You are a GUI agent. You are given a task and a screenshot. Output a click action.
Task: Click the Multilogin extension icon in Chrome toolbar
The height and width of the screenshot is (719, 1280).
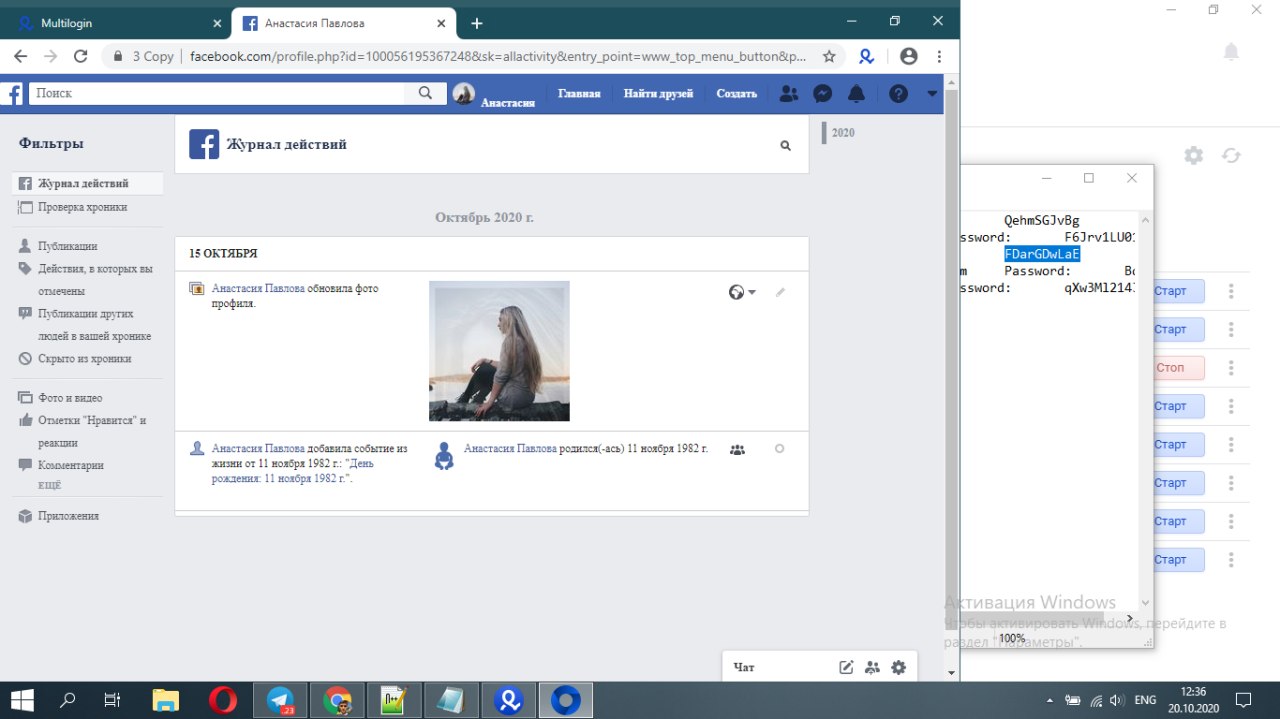866,56
